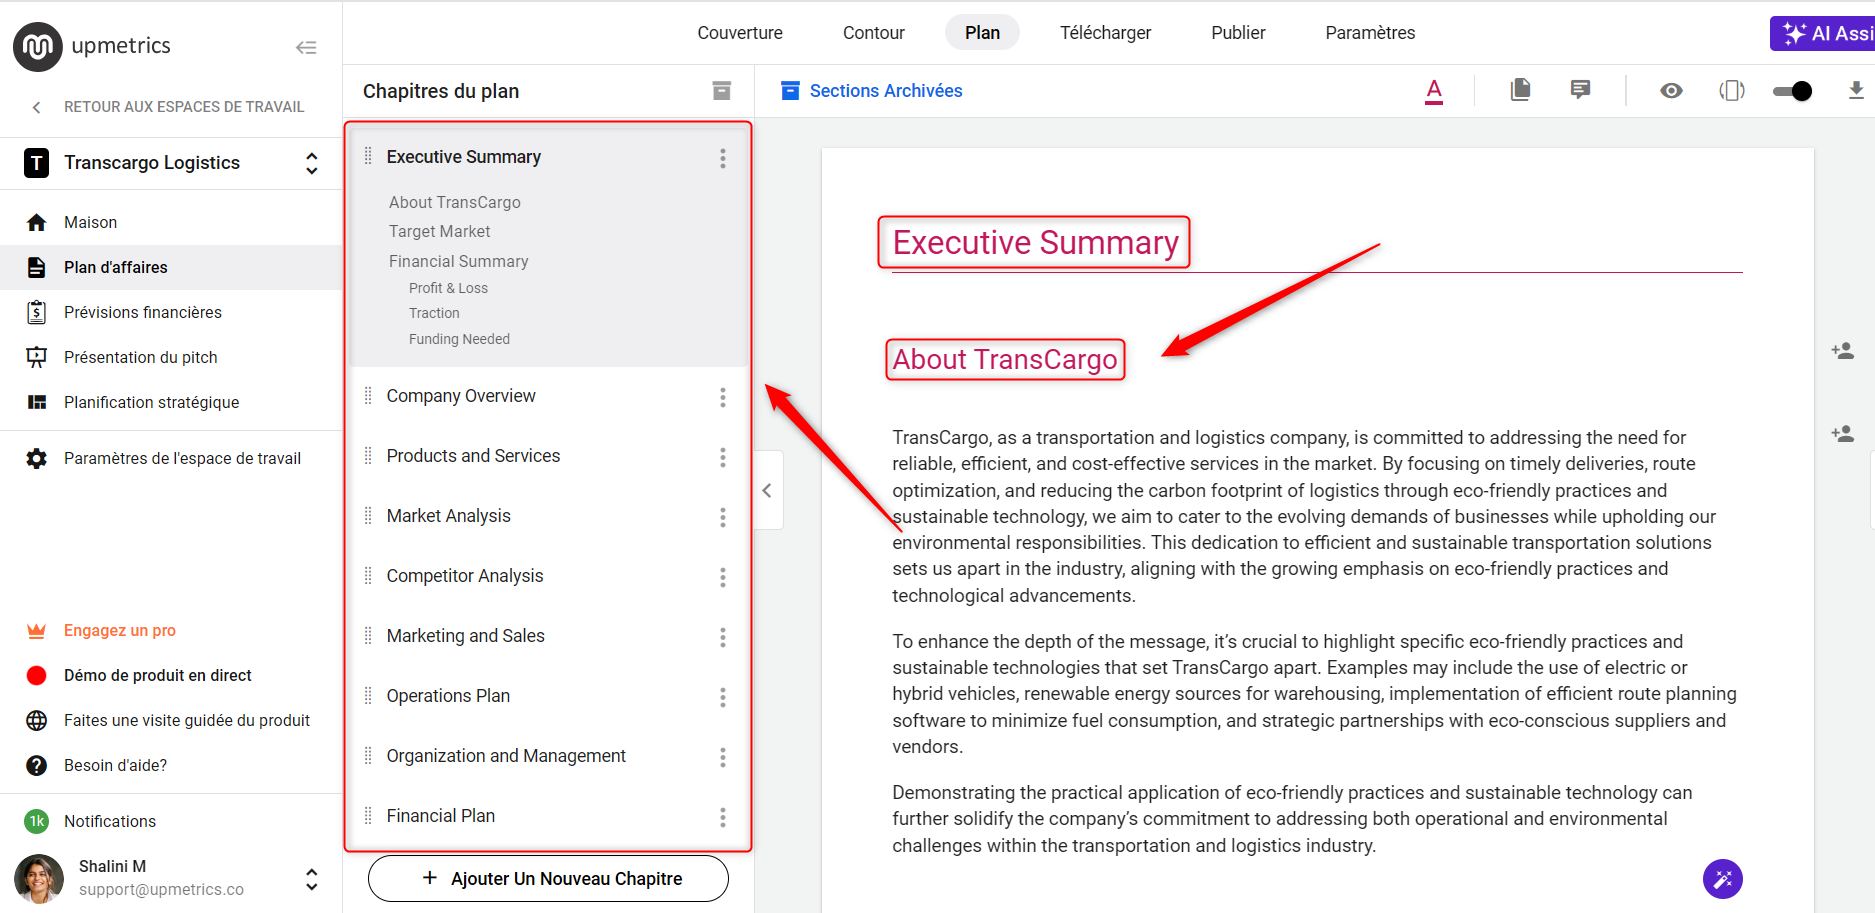This screenshot has height=913, width=1875.
Task: Collapse the left sidebar menu icon
Action: 306,47
